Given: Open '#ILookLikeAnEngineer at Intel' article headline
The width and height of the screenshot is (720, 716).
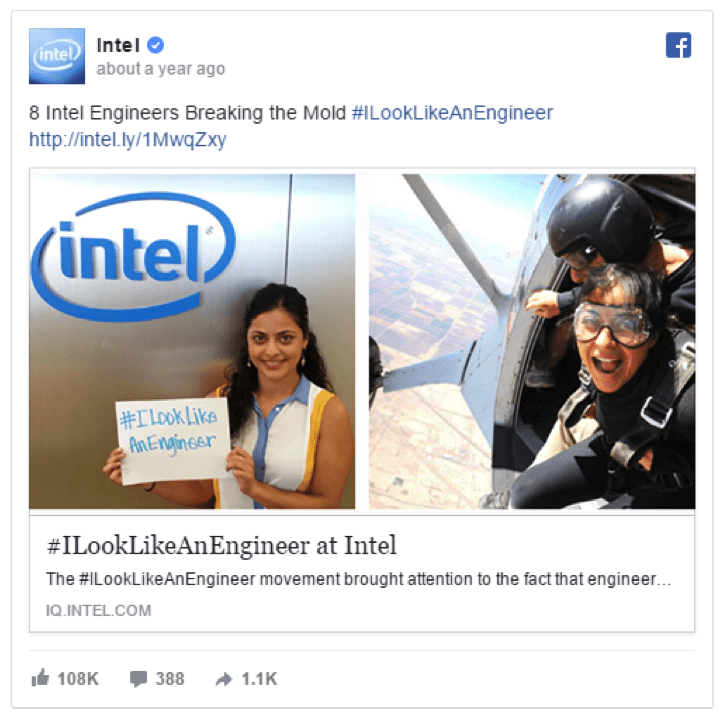Looking at the screenshot, I should point(221,546).
